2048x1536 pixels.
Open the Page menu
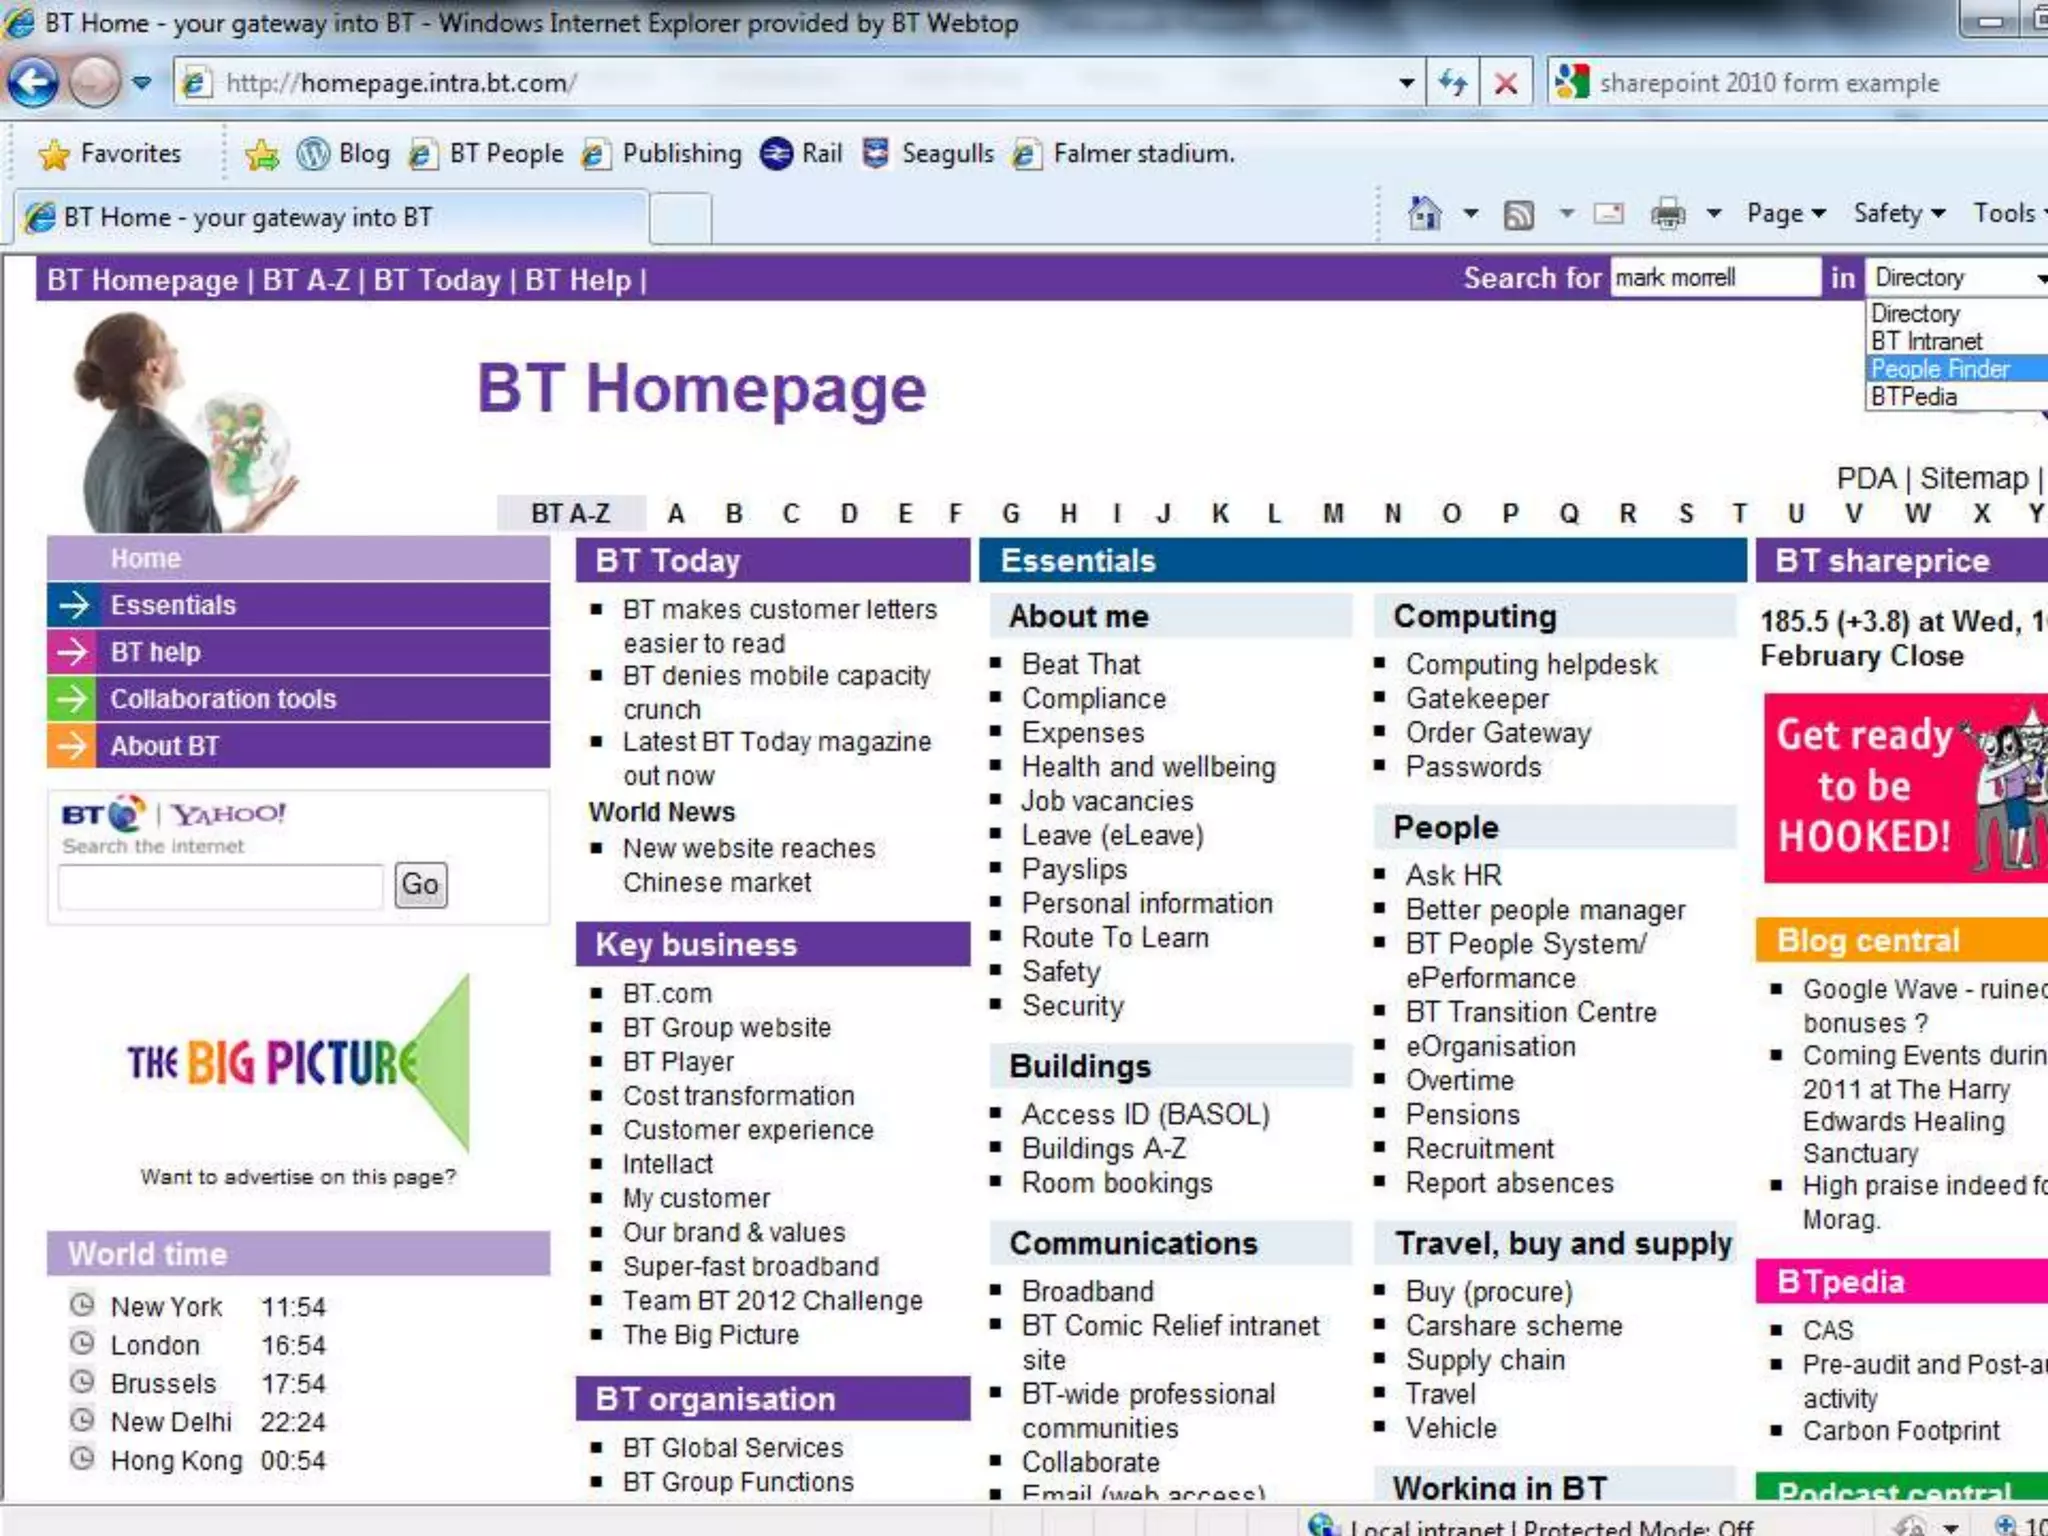(1786, 213)
